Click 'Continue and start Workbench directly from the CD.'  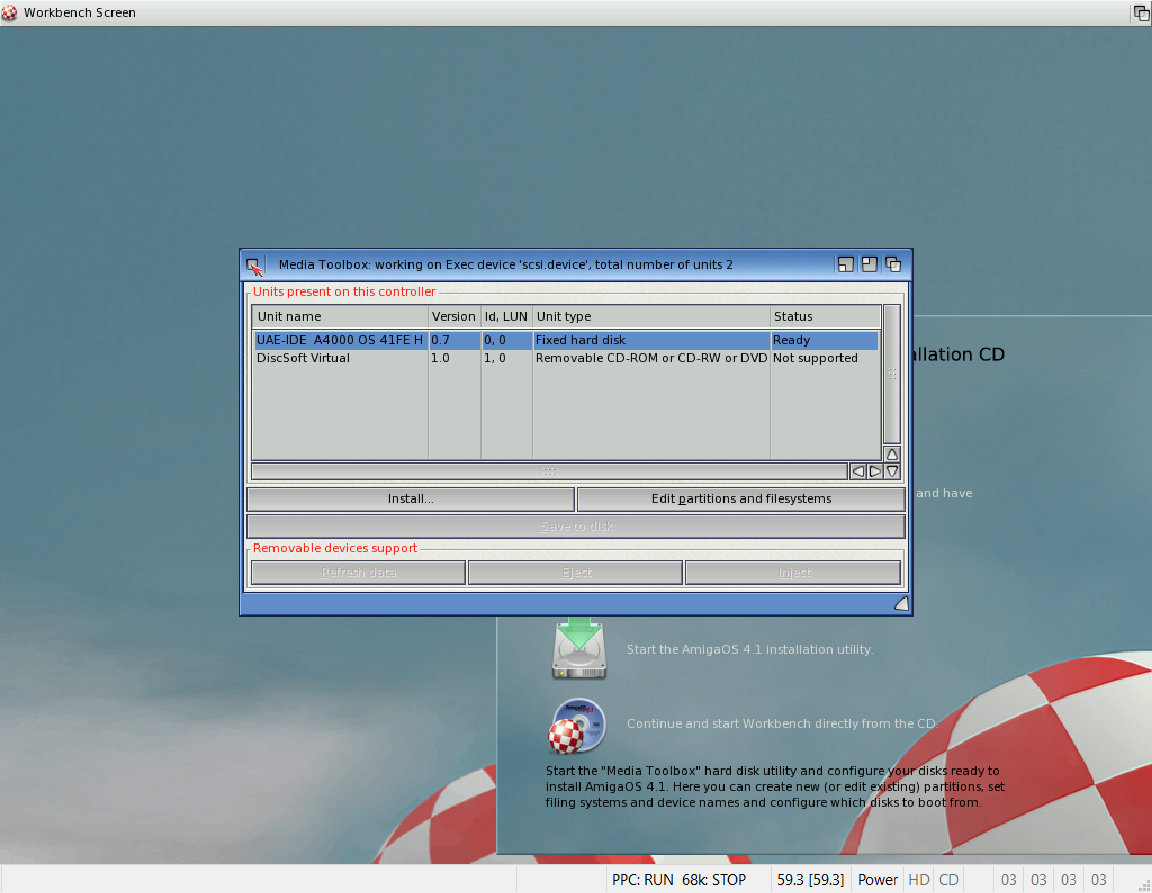pos(782,724)
